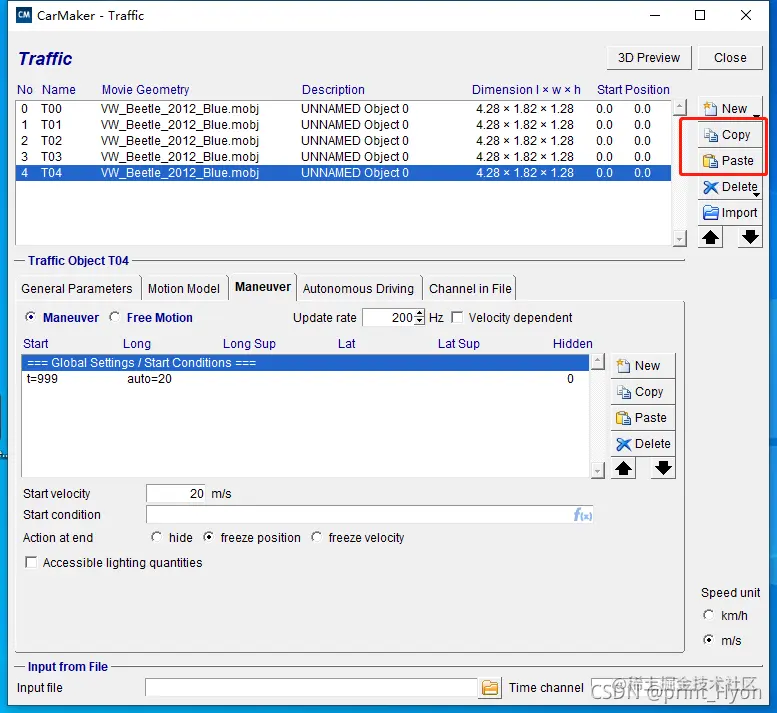Click the CarMaker CM title bar icon
The height and width of the screenshot is (713, 777).
click(24, 15)
